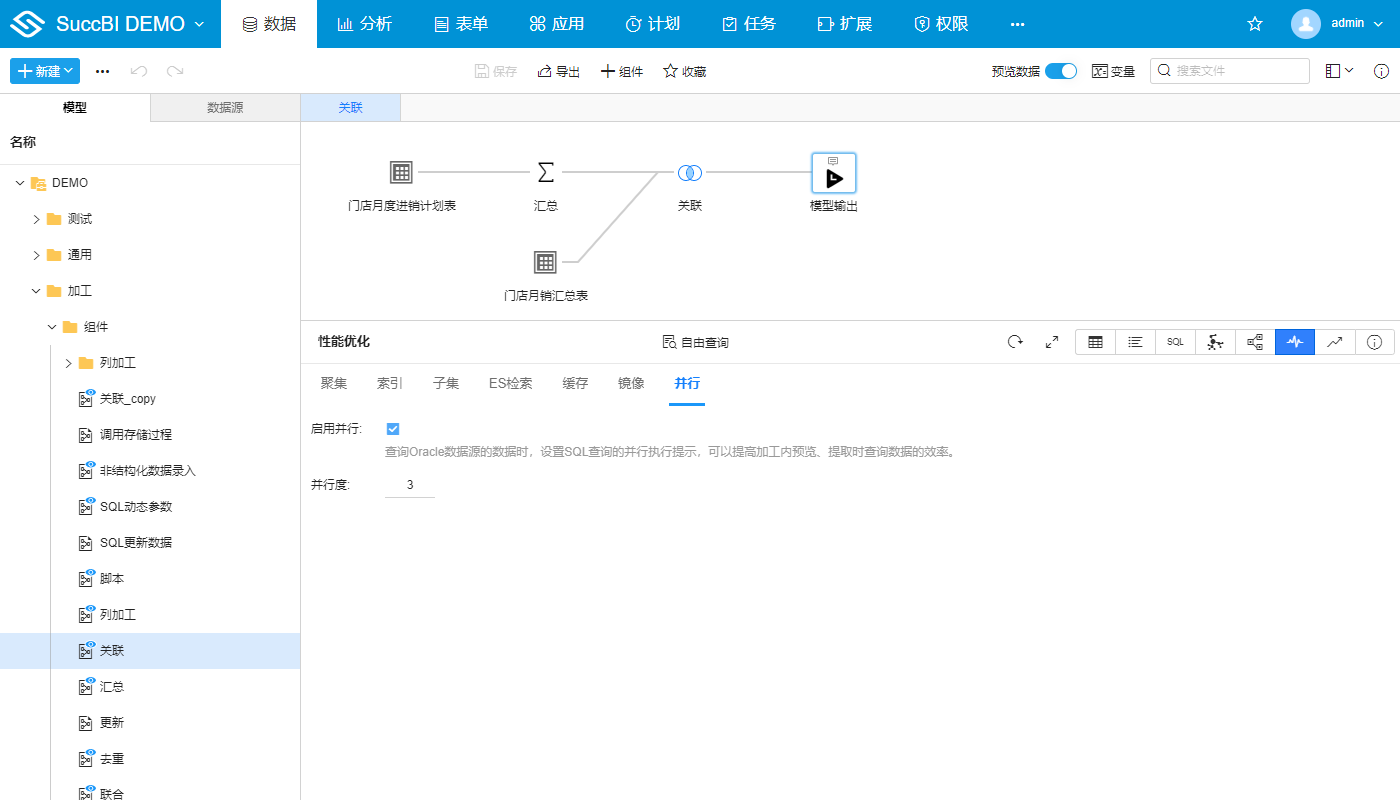This screenshot has height=800, width=1400.
Task: Open the trend line chart icon
Action: (x=1335, y=342)
